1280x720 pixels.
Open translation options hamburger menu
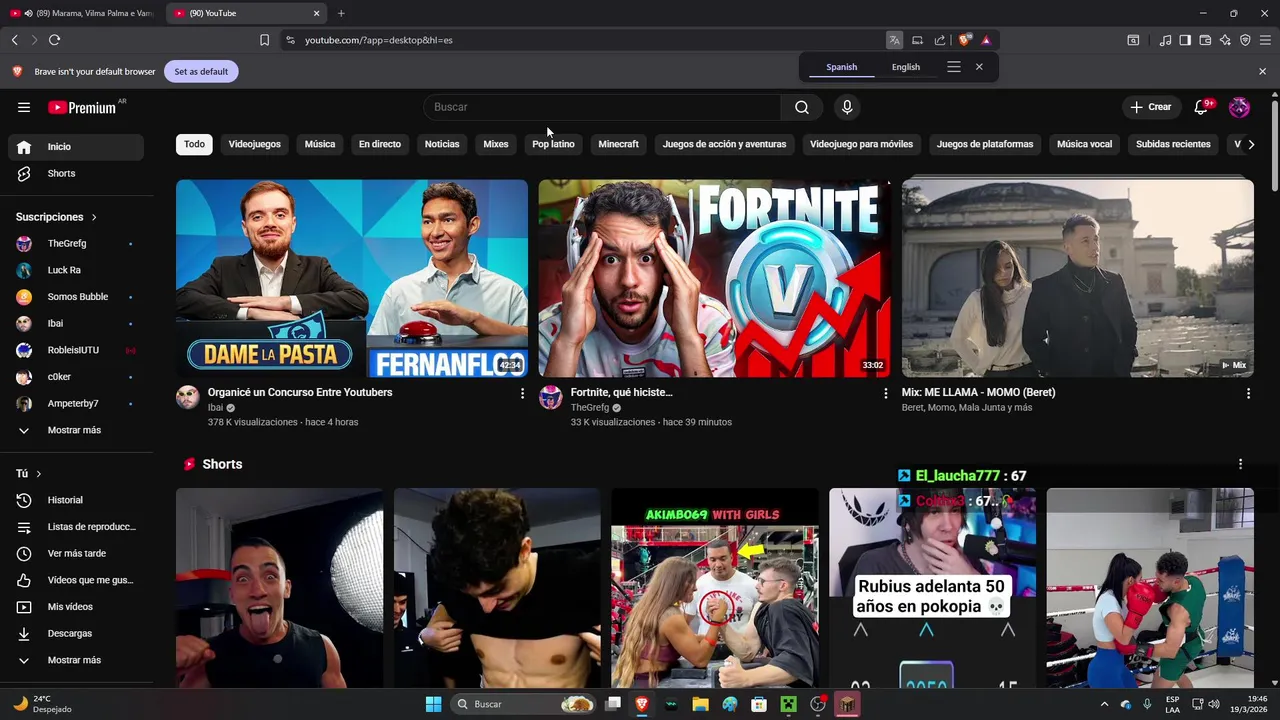tap(953, 67)
